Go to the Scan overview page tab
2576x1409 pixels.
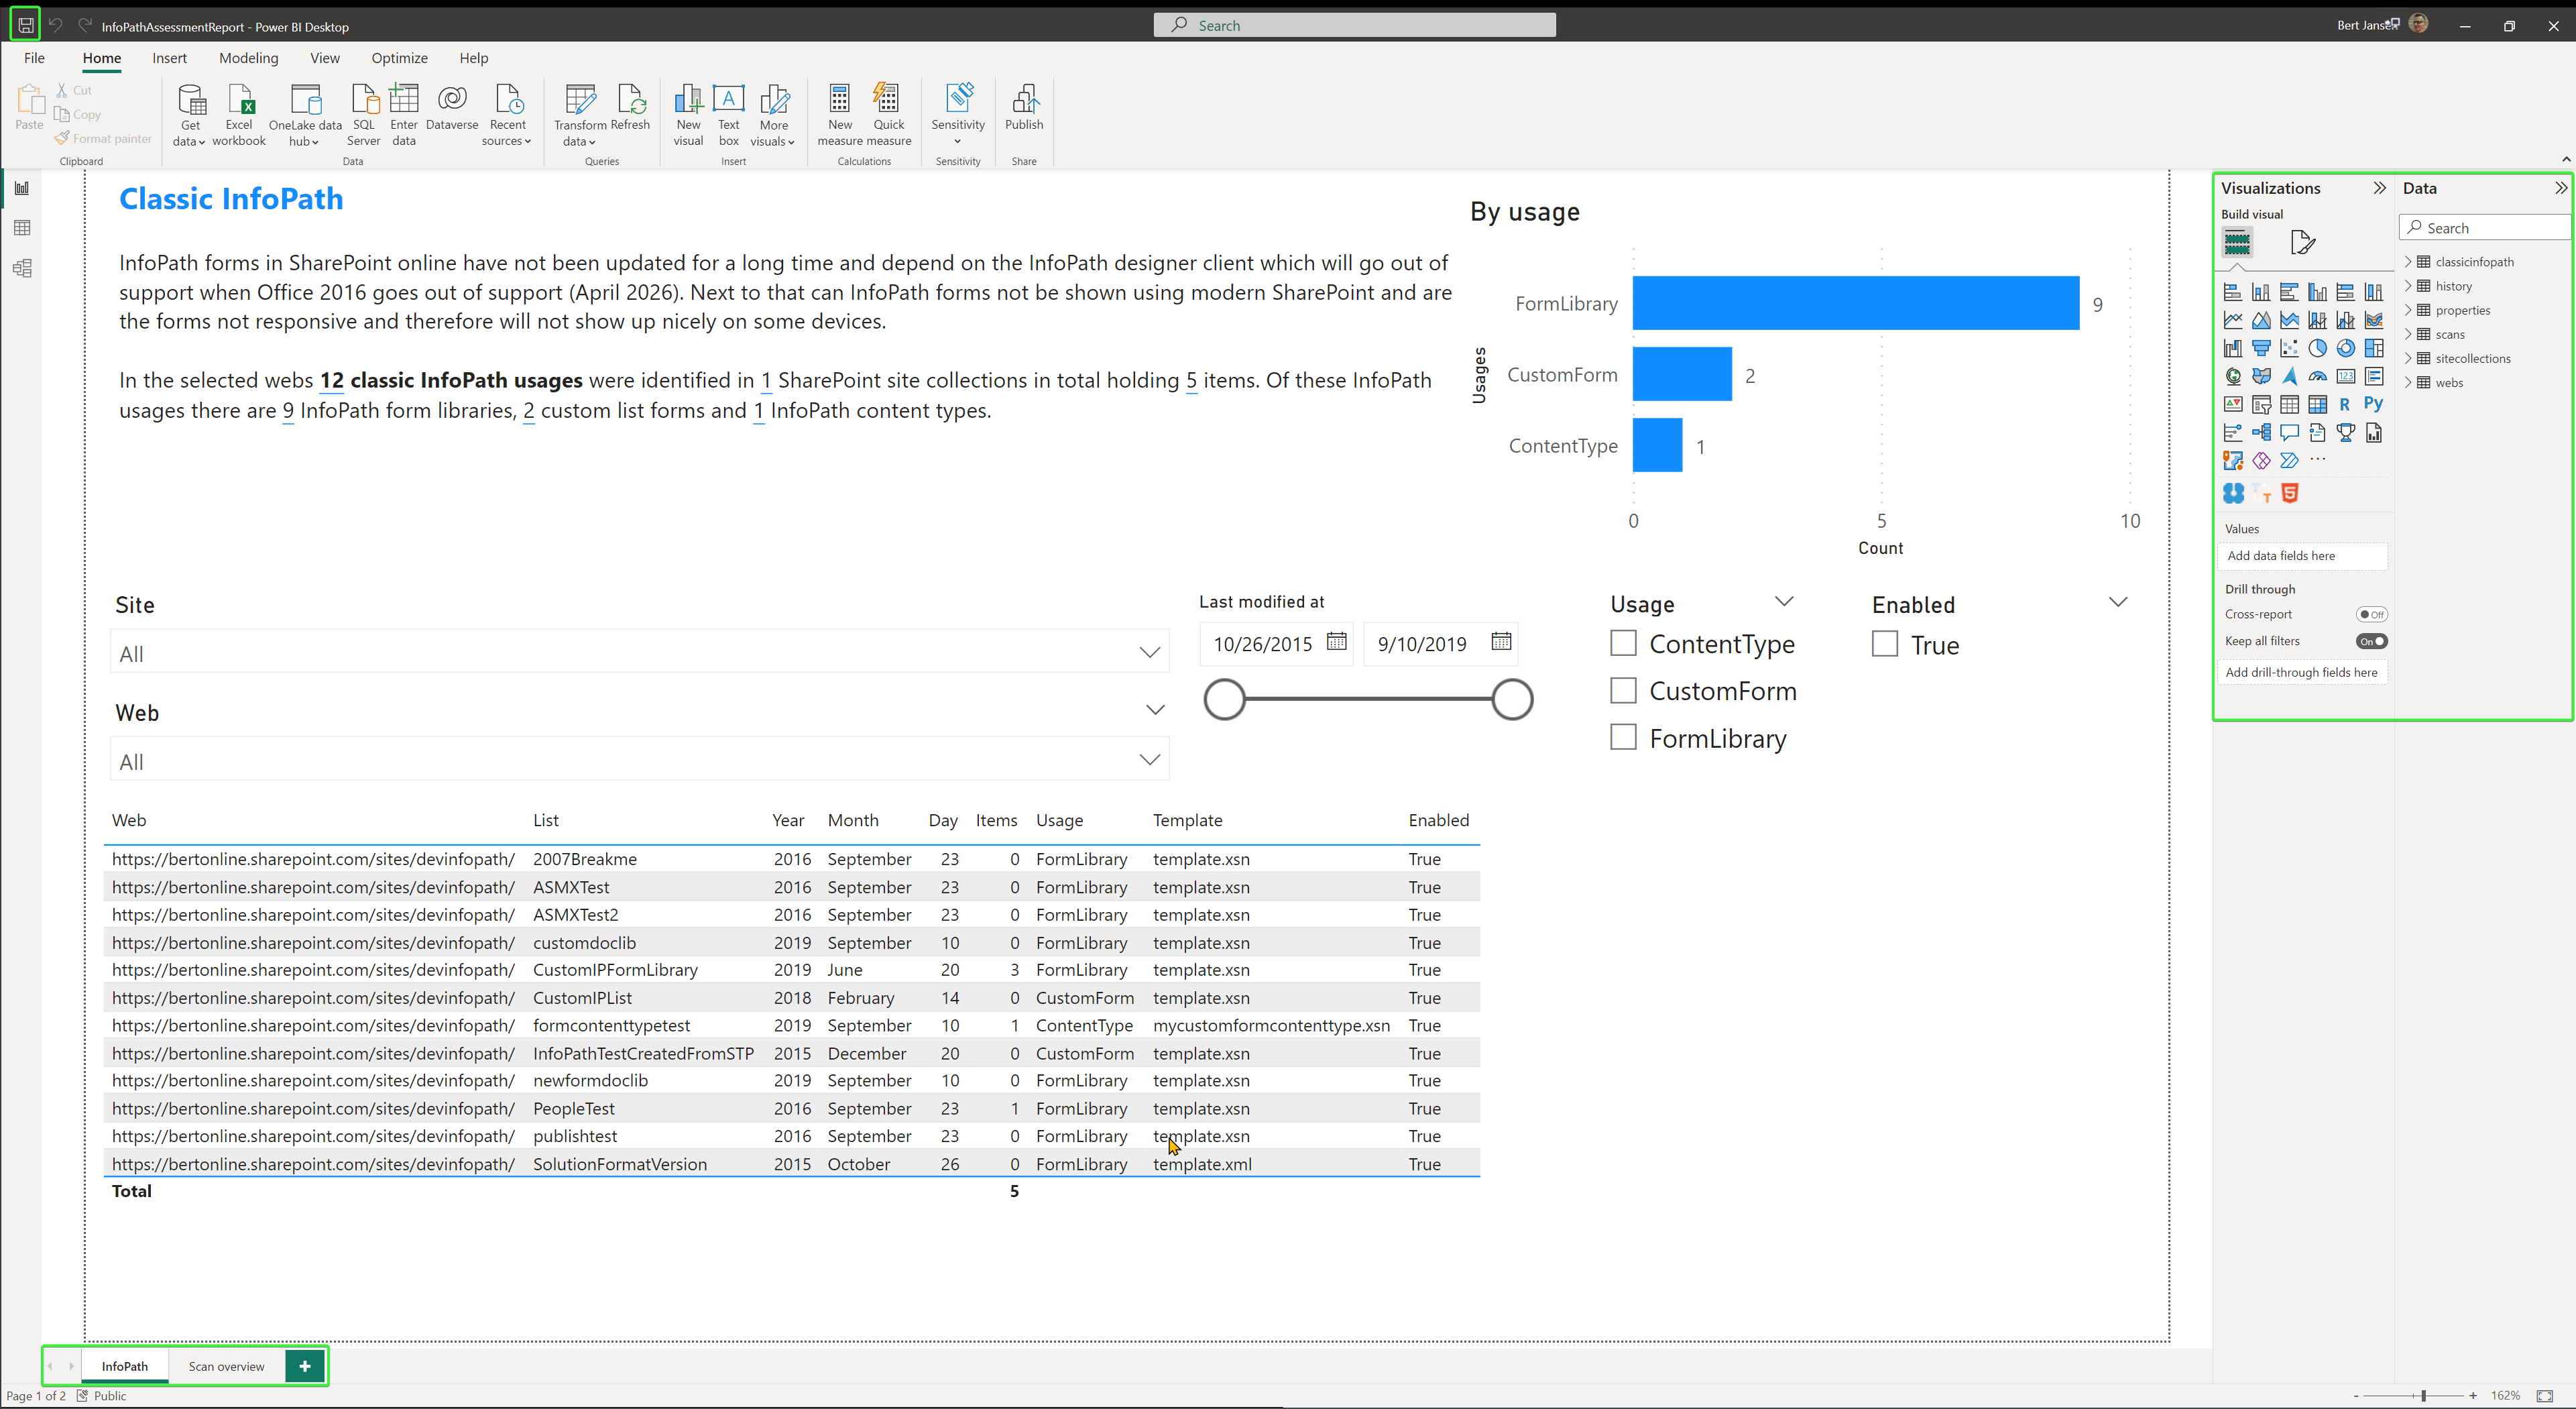pos(227,1366)
